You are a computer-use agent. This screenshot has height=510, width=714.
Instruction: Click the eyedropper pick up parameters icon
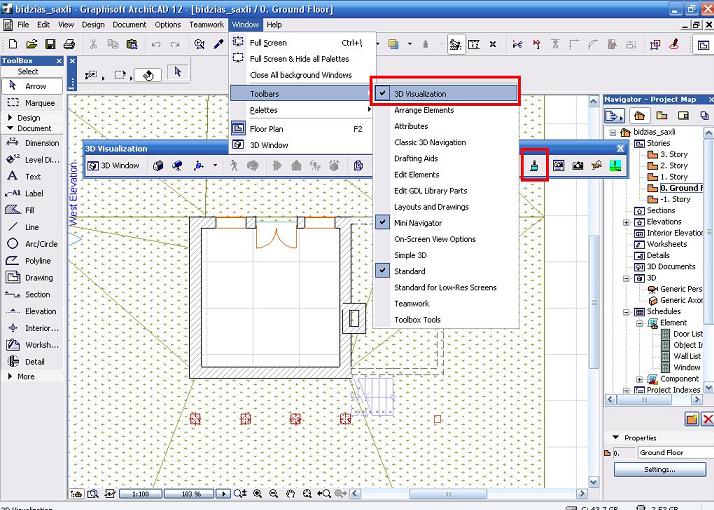219,44
